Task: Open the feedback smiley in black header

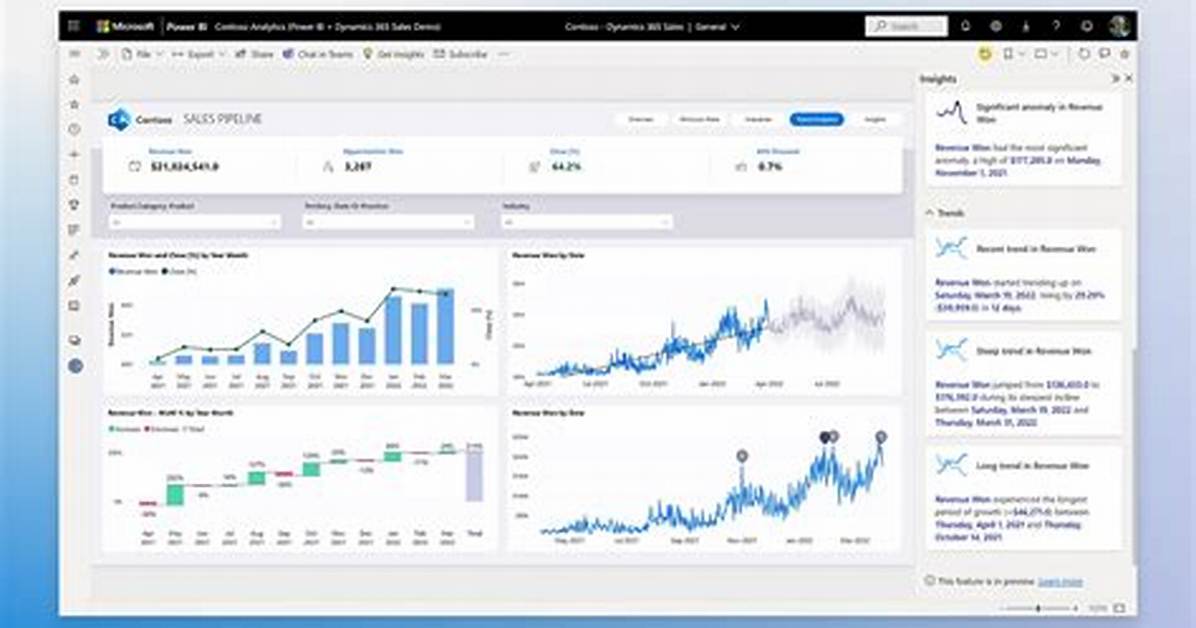Action: [1087, 26]
